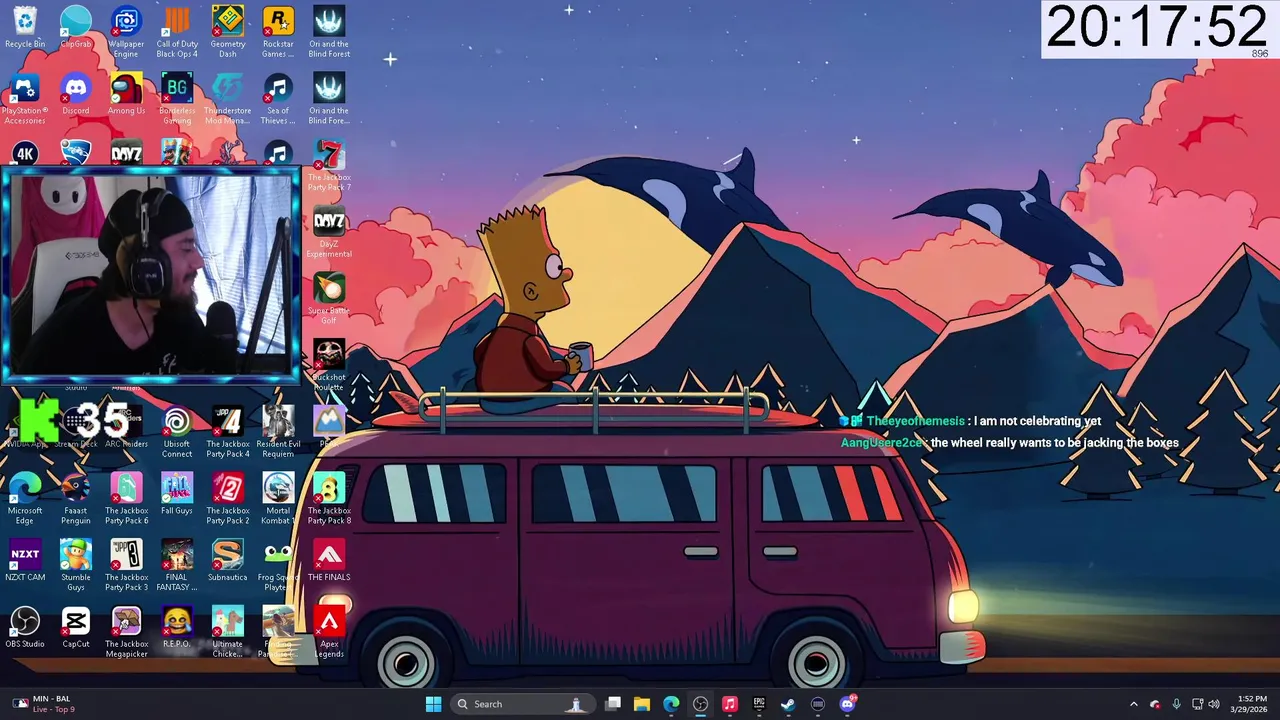Select The Jackbox Party Pack 4 icon
1280x720 pixels.
coord(228,432)
